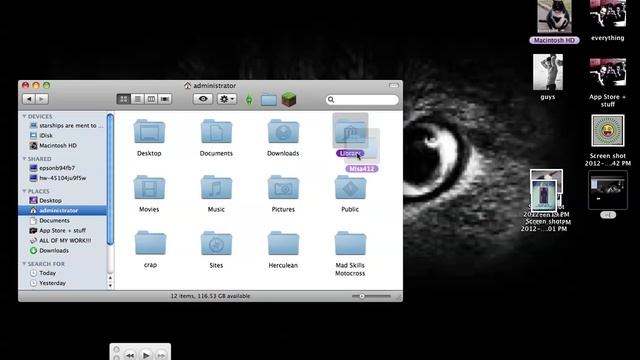Select the Library folder icon

[350, 131]
